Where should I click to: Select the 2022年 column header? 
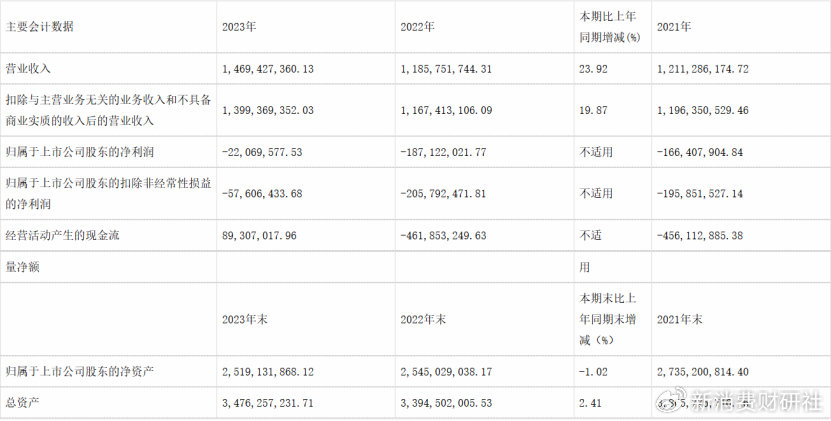pos(415,27)
